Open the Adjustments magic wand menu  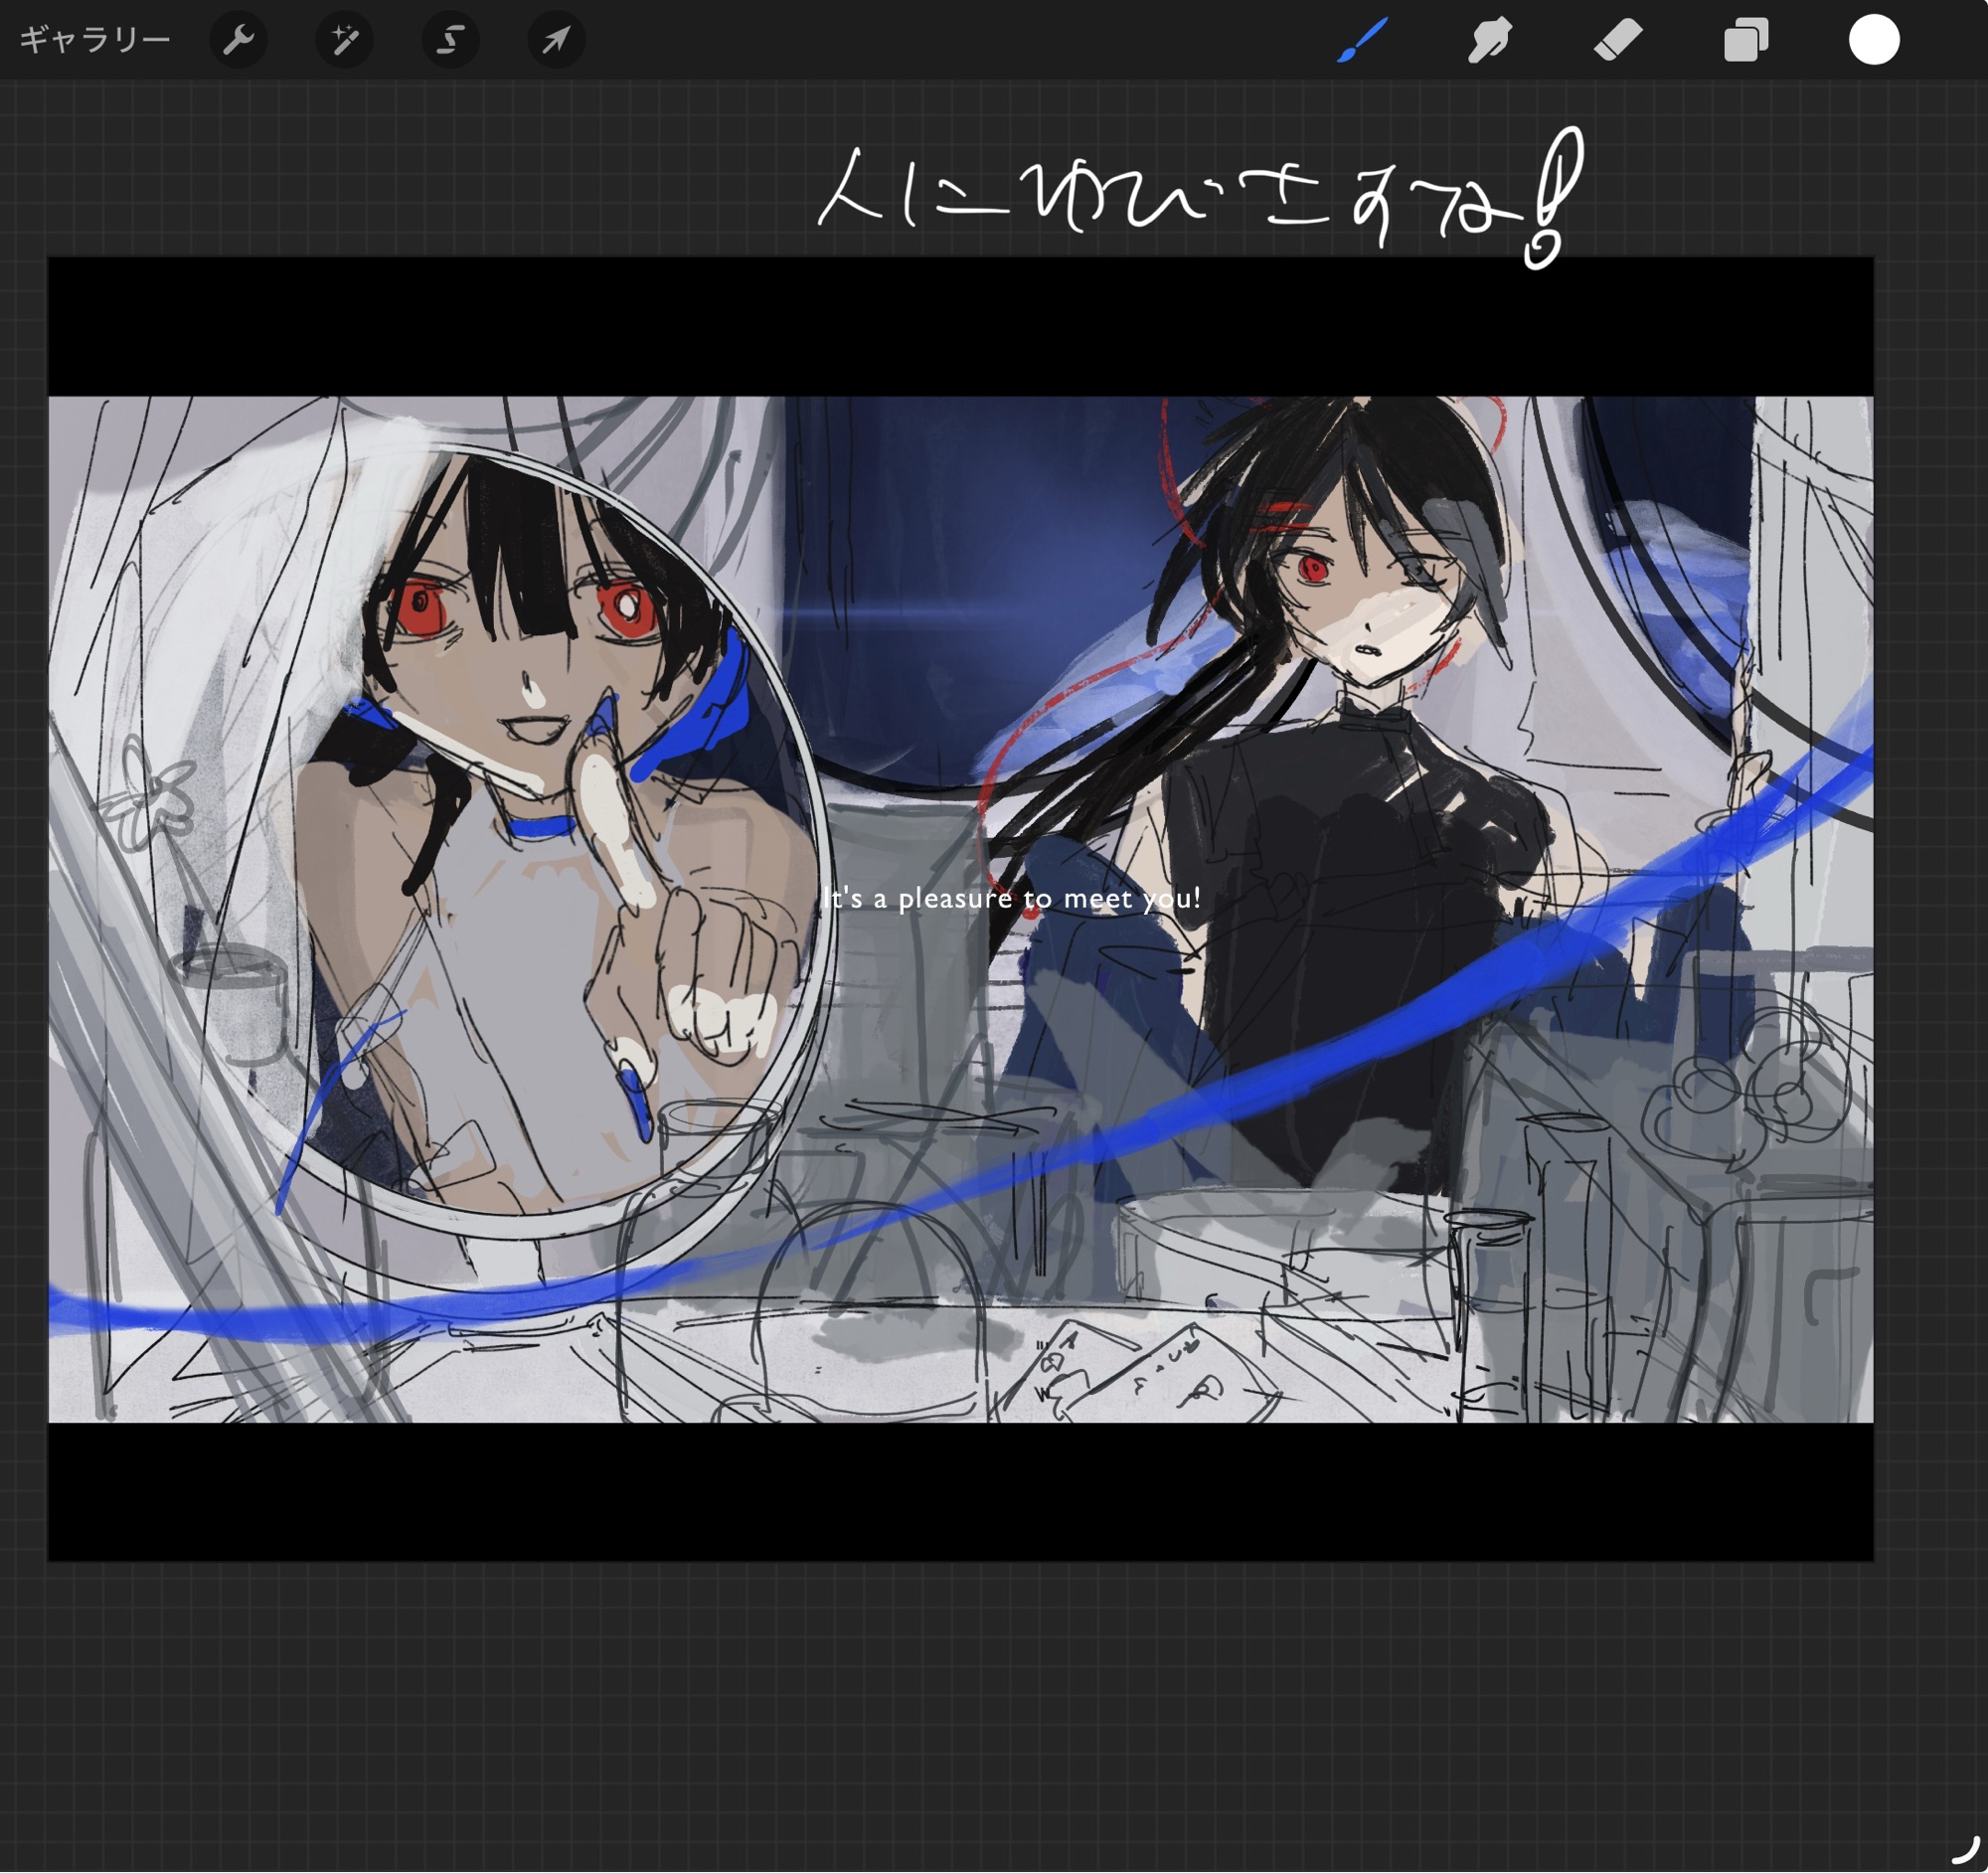click(344, 40)
